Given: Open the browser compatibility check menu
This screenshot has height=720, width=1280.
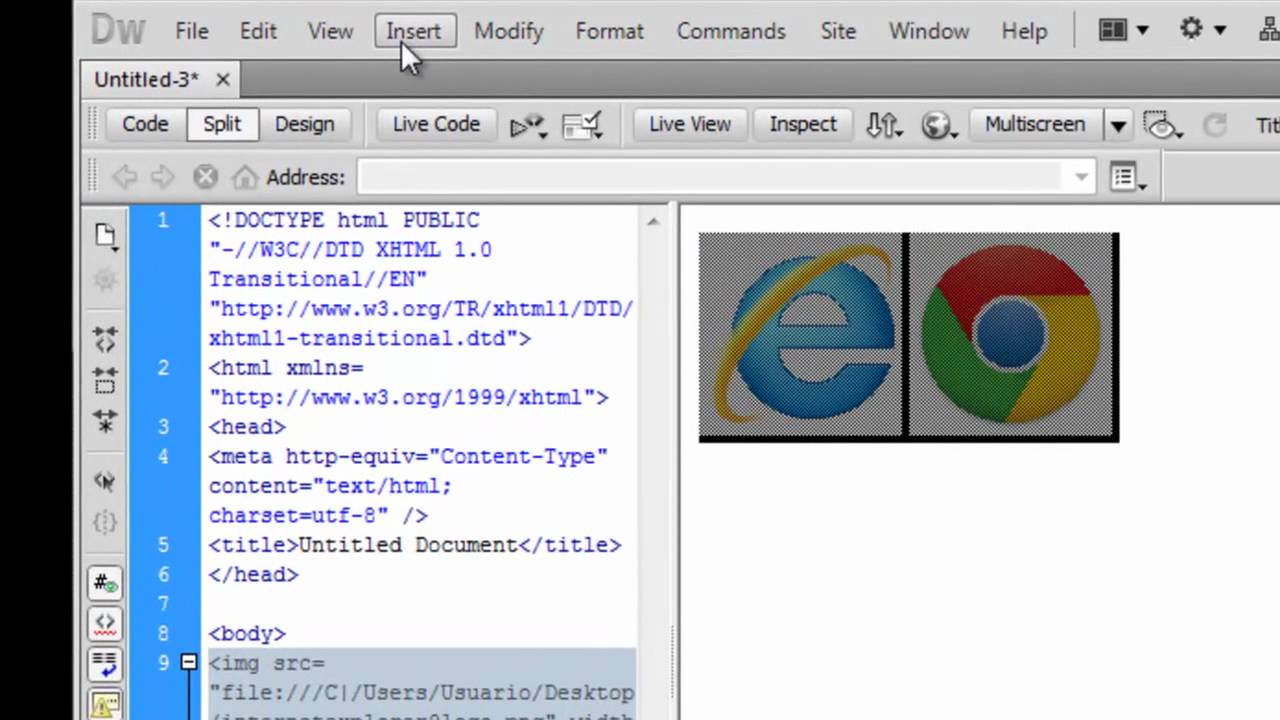Looking at the screenshot, I should 528,125.
